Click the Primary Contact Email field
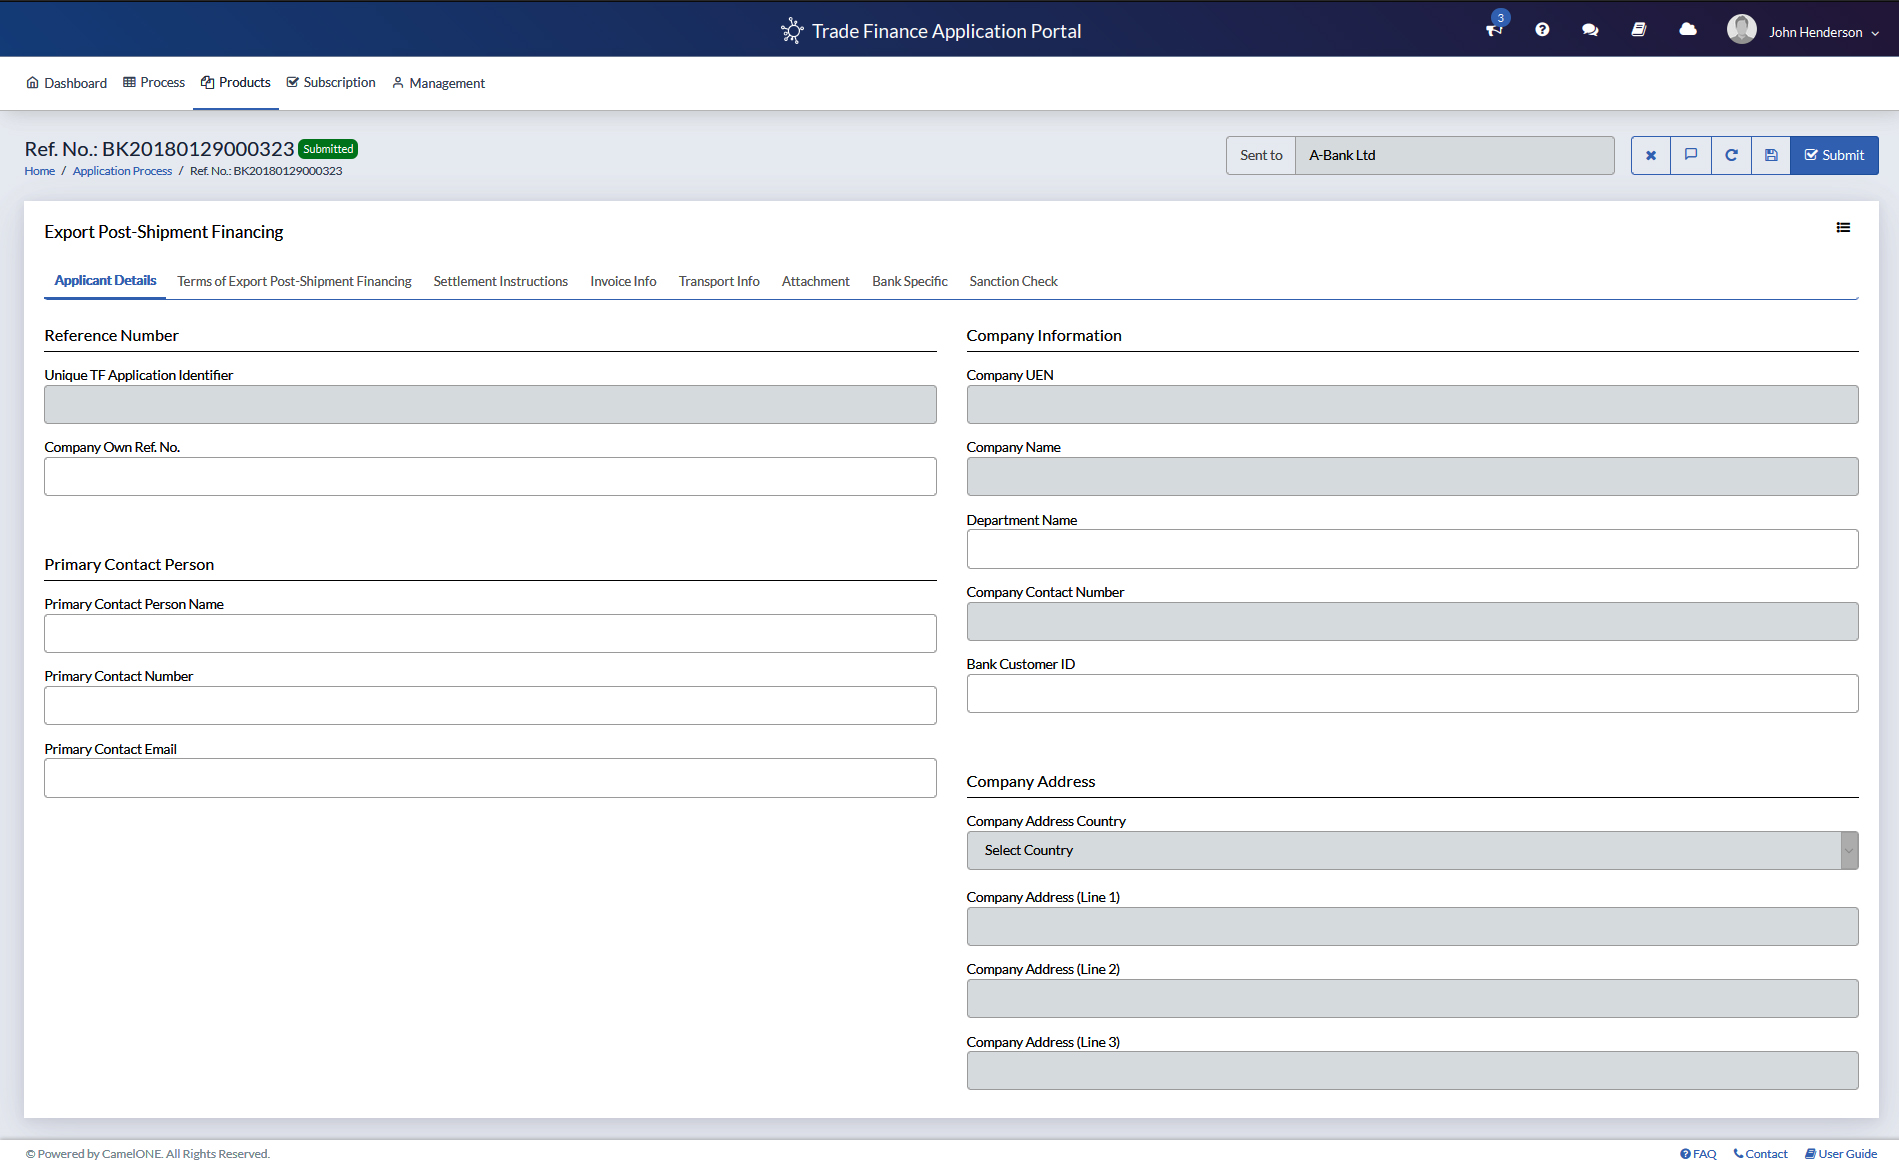The height and width of the screenshot is (1167, 1899). (x=490, y=778)
